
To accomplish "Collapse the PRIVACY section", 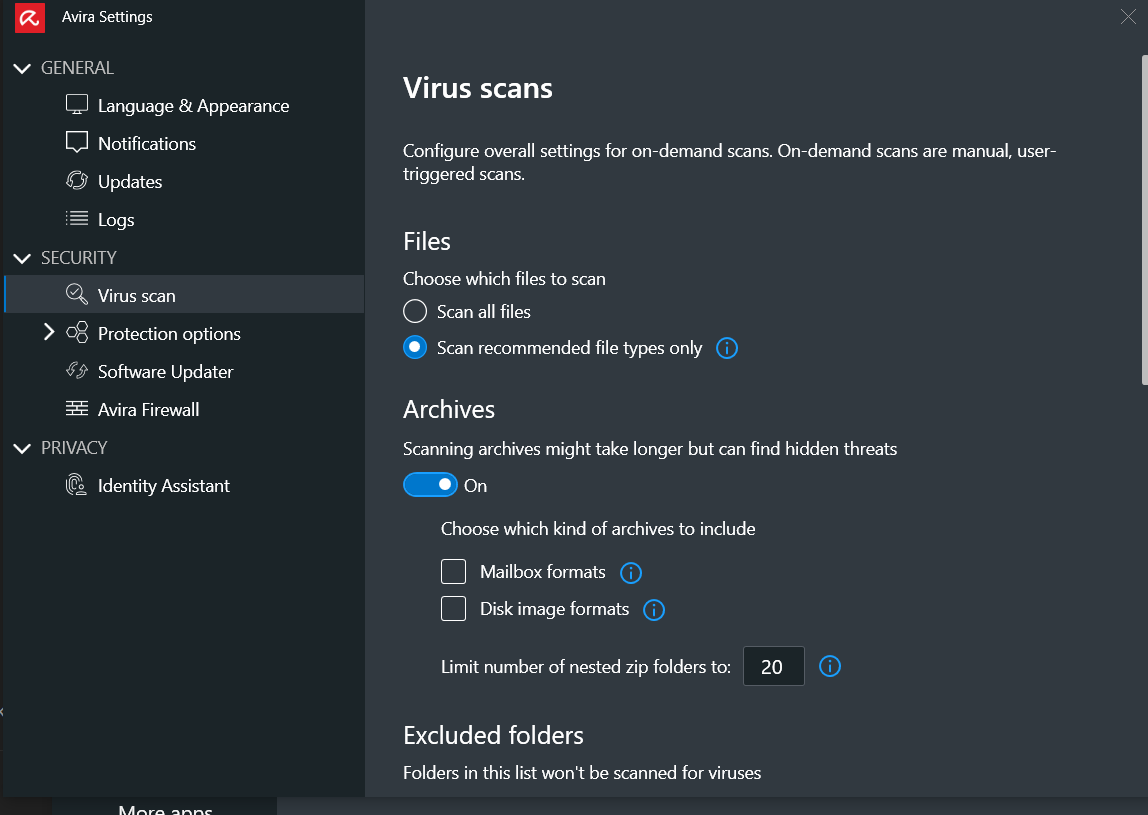I will (22, 448).
